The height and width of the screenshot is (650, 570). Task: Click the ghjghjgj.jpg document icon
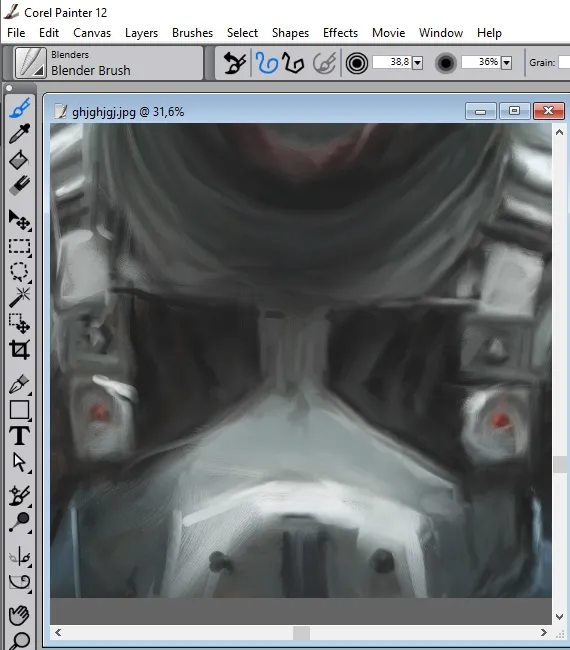click(x=61, y=111)
